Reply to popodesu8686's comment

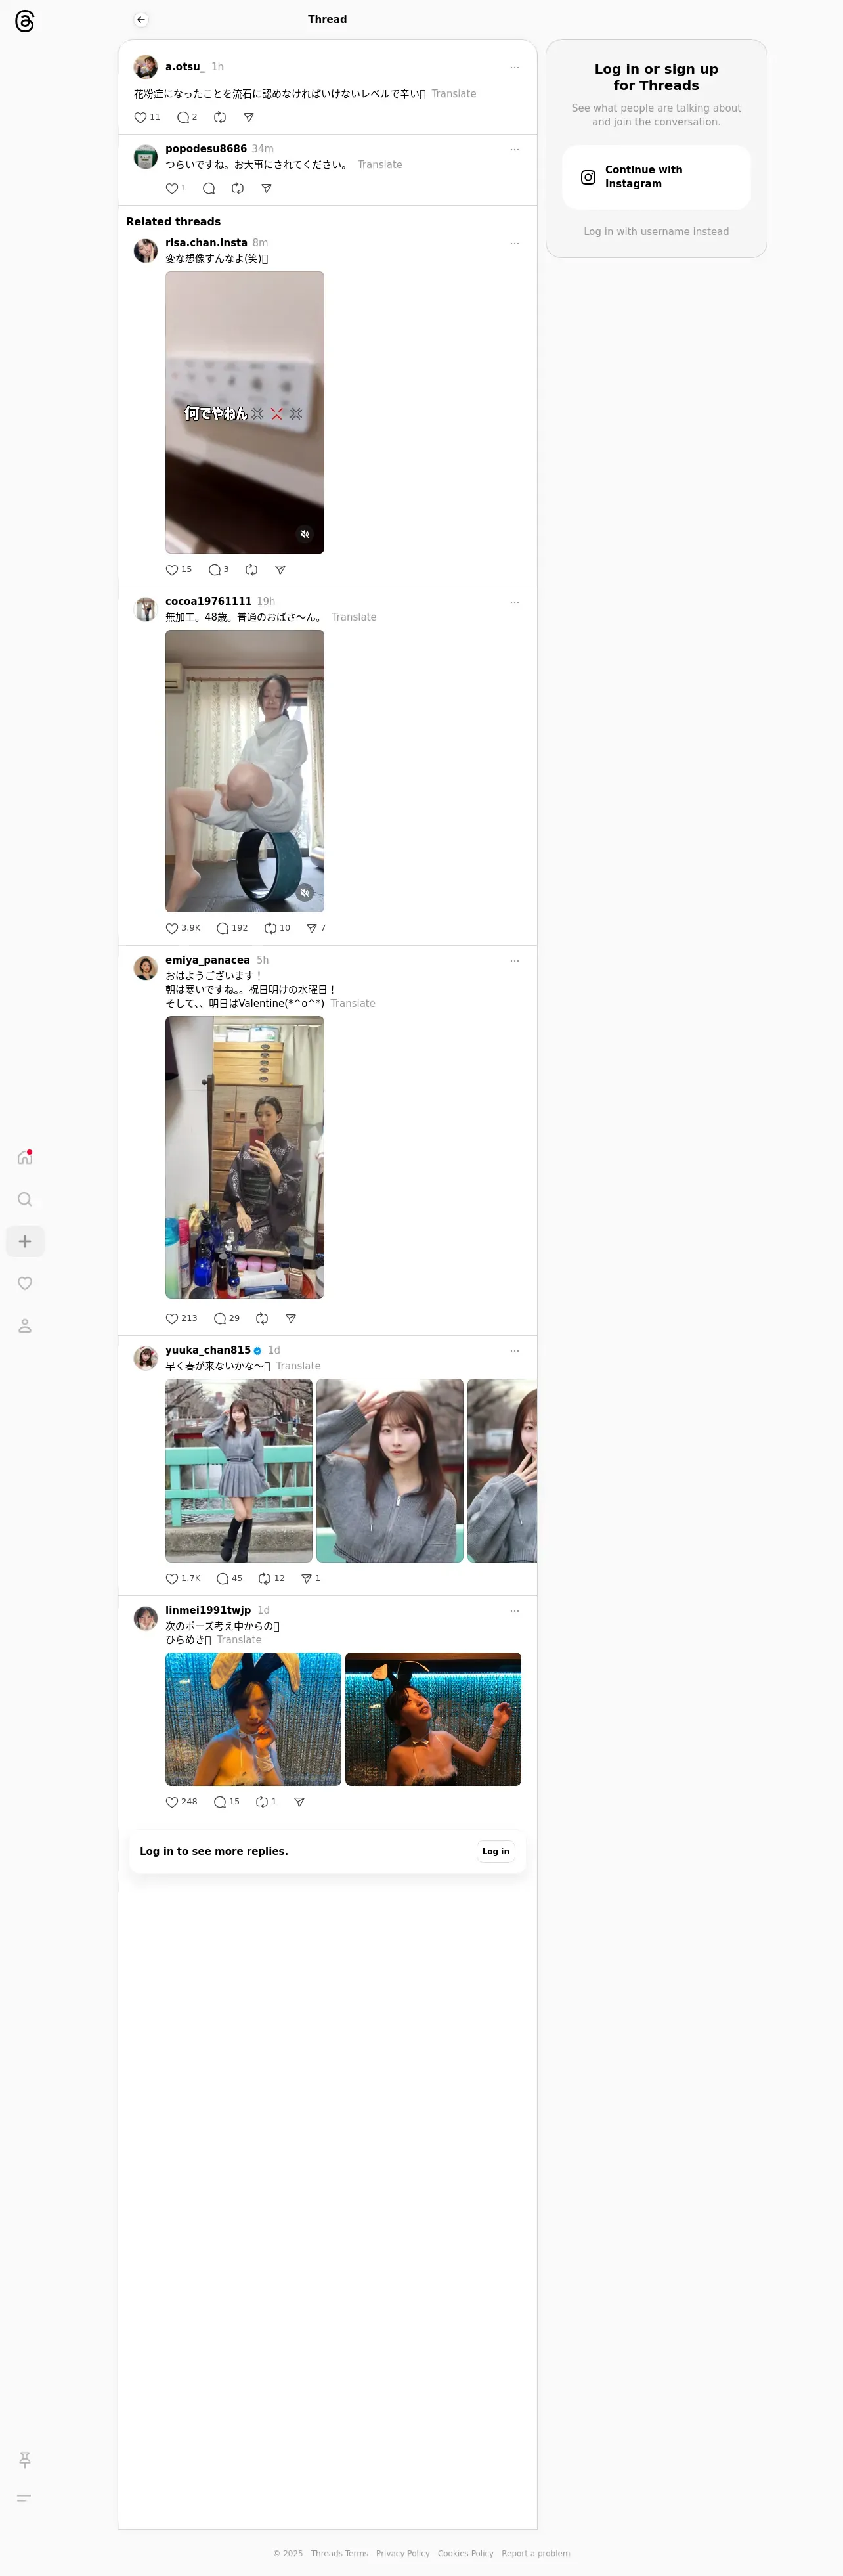click(209, 188)
